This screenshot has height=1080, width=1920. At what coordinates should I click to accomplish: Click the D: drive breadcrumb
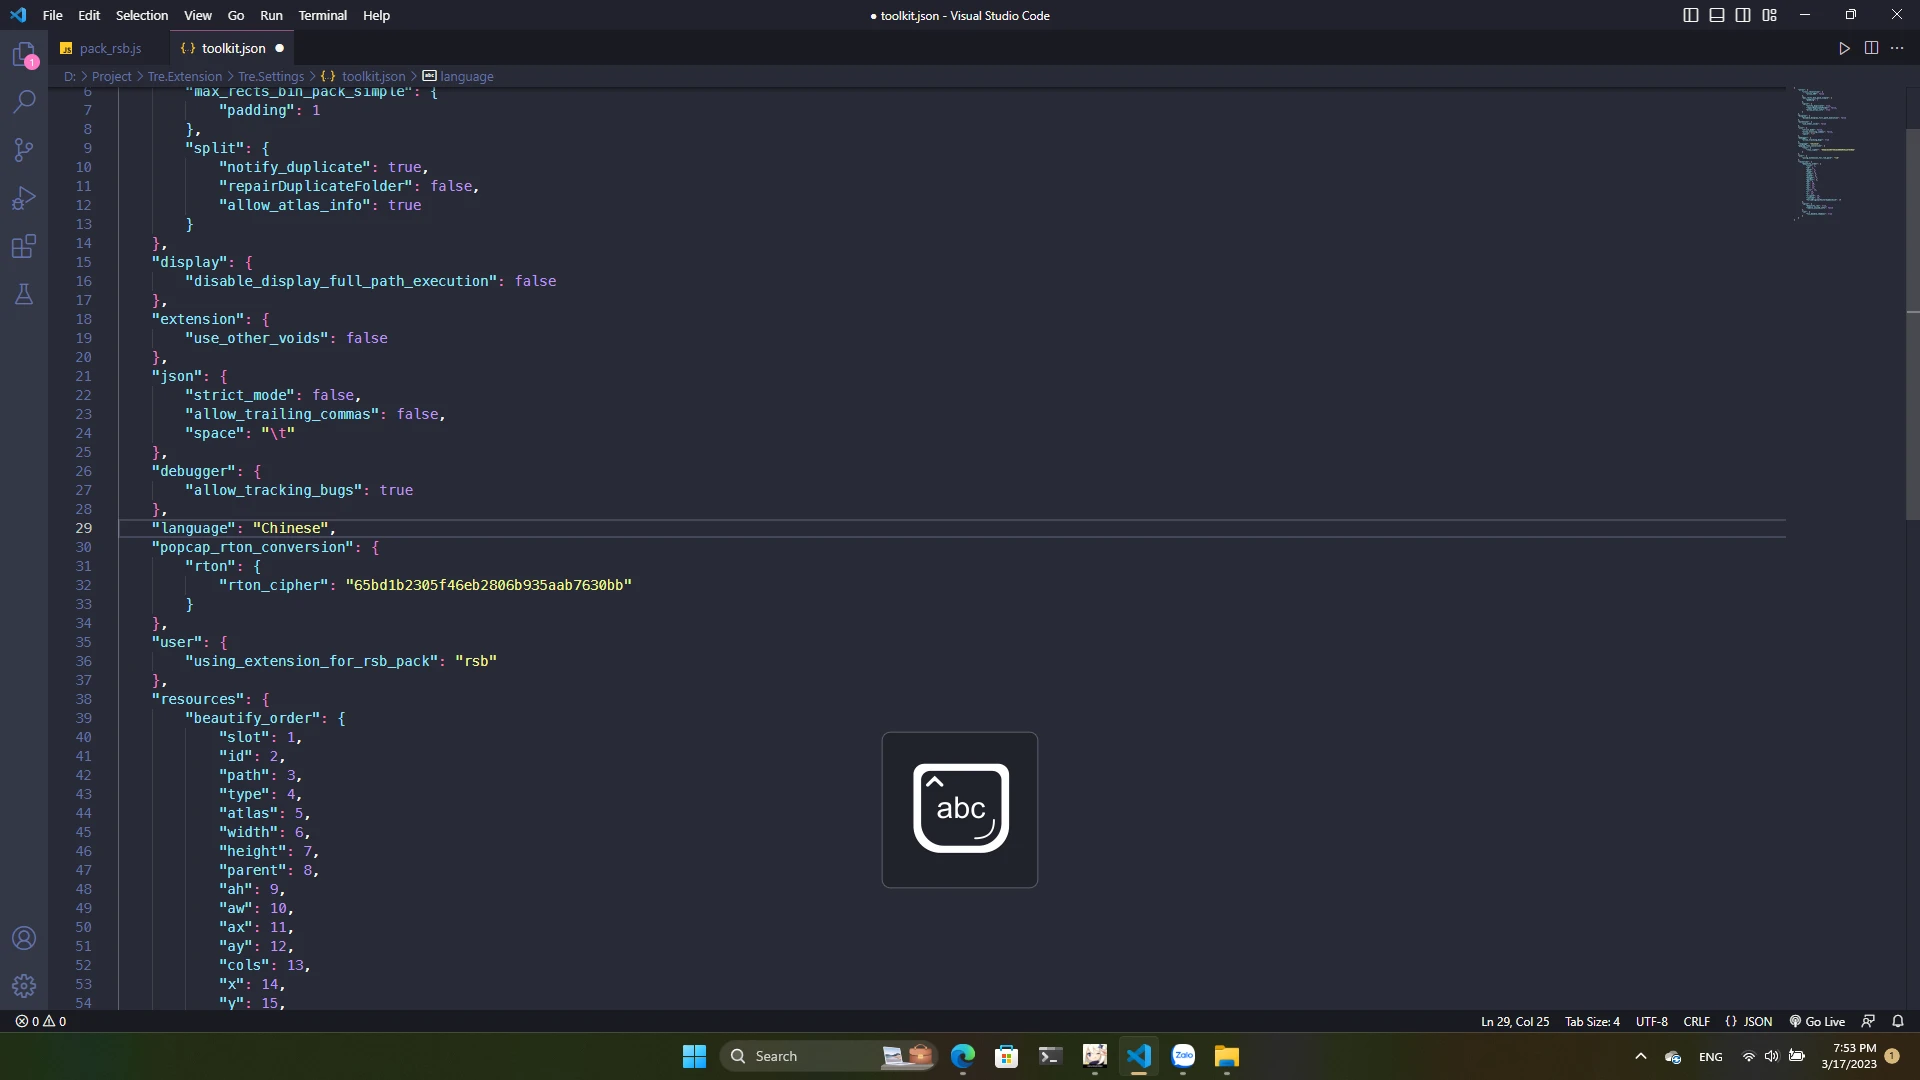(x=70, y=76)
